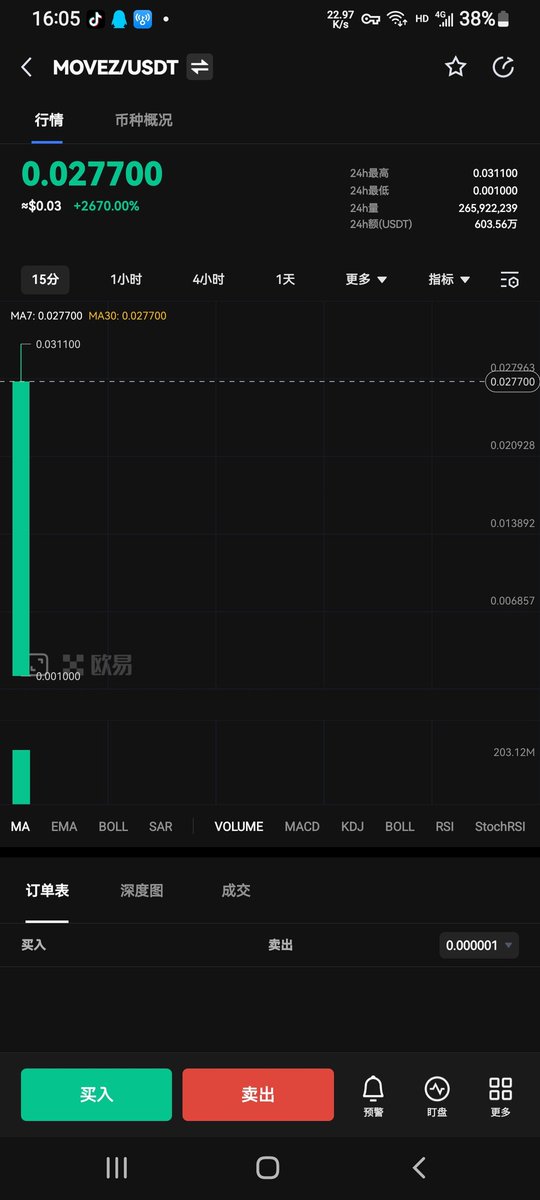Select the 4小时 timeframe
This screenshot has height=1200, width=540.
[x=208, y=279]
